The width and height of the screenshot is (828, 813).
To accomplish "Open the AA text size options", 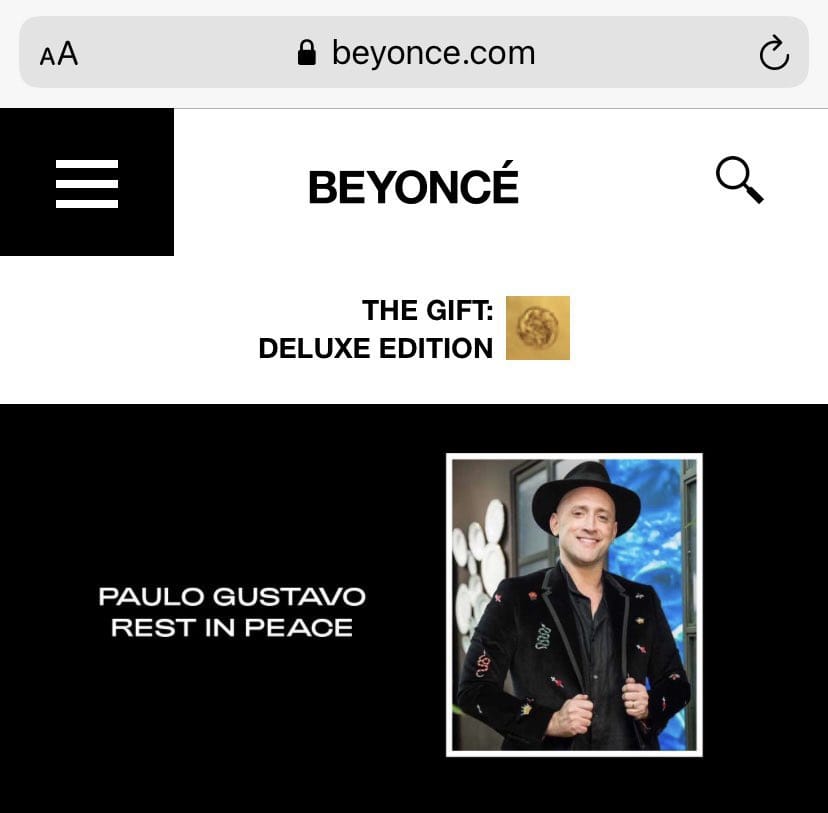I will [x=59, y=54].
